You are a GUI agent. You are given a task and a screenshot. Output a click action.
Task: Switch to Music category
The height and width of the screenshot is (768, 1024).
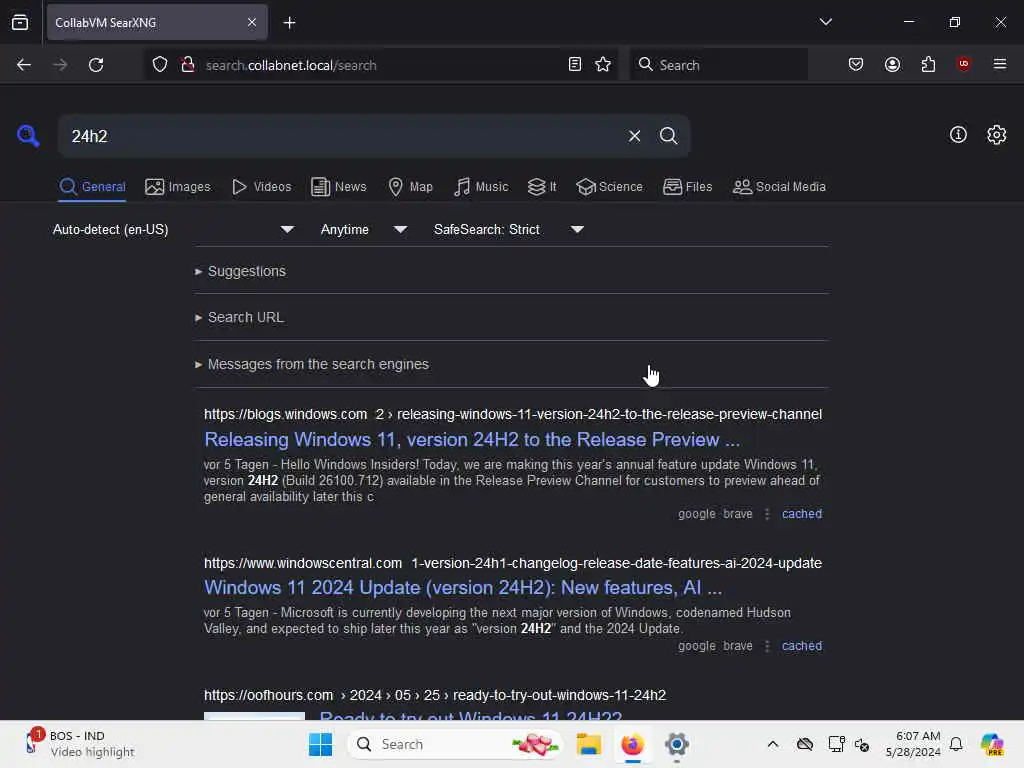(481, 187)
